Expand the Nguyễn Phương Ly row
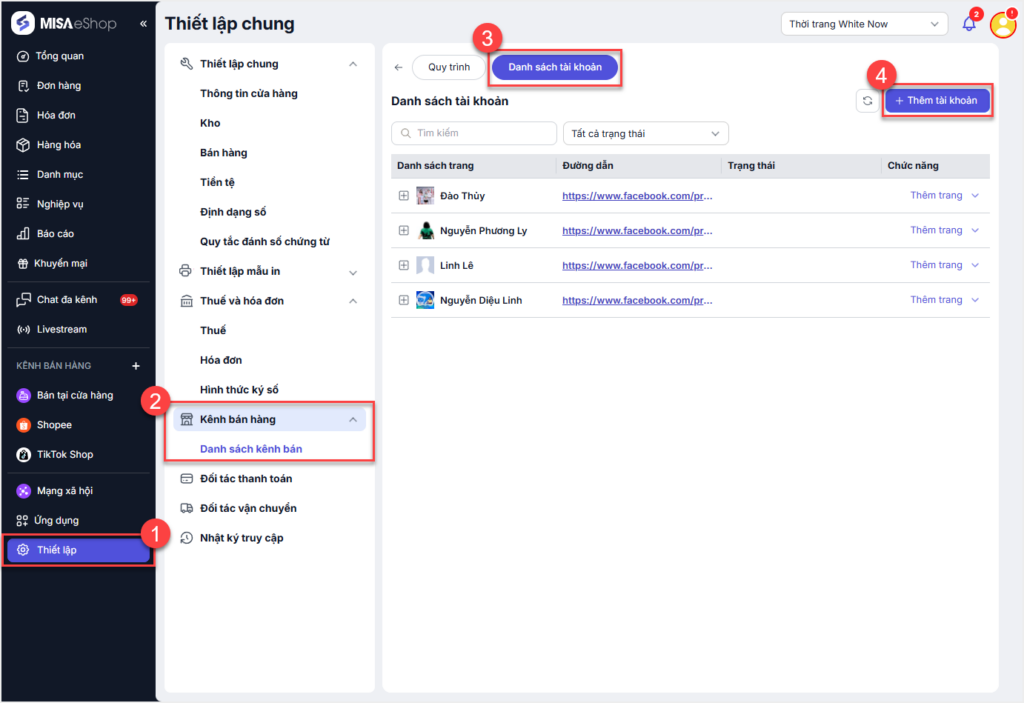 coord(404,231)
